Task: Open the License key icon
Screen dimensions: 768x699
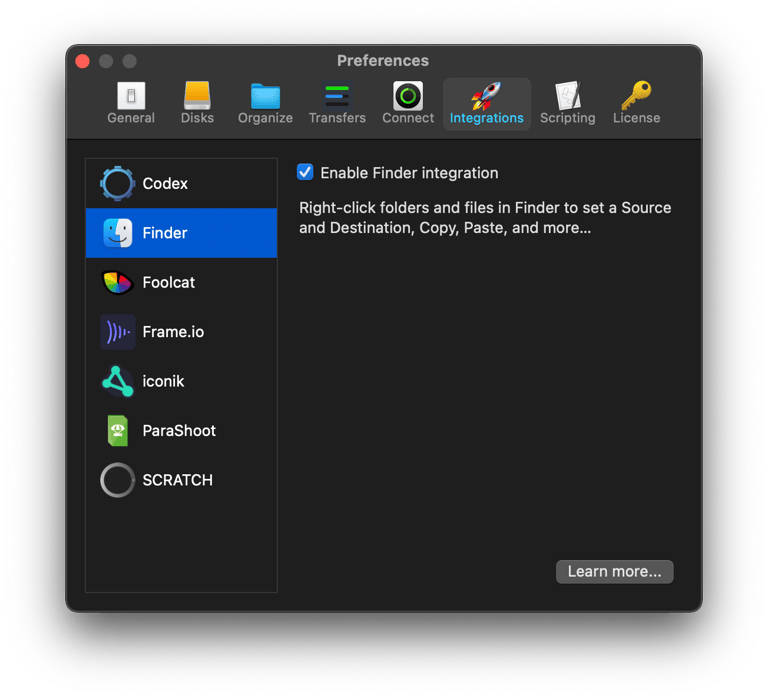Action: [x=636, y=97]
